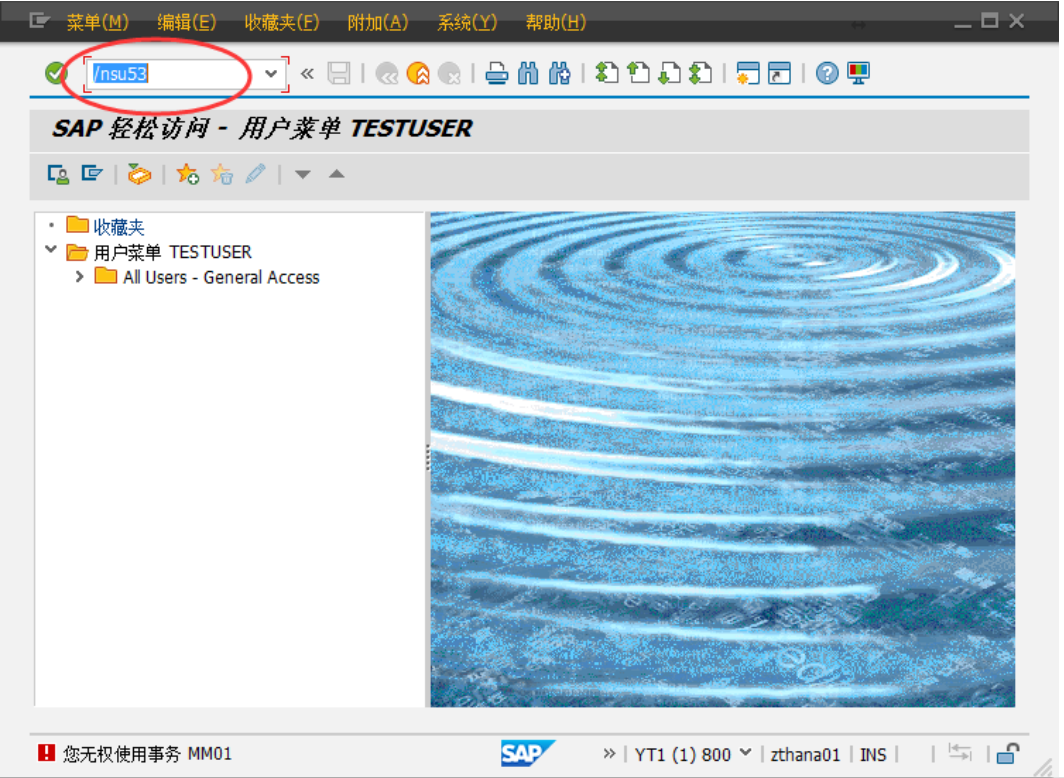Image resolution: width=1064 pixels, height=778 pixels.
Task: Open the command field history dropdown
Action: point(271,73)
